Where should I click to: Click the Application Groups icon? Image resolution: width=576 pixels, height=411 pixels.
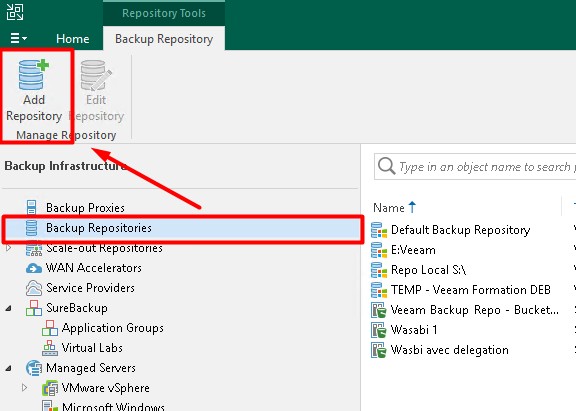click(x=50, y=328)
